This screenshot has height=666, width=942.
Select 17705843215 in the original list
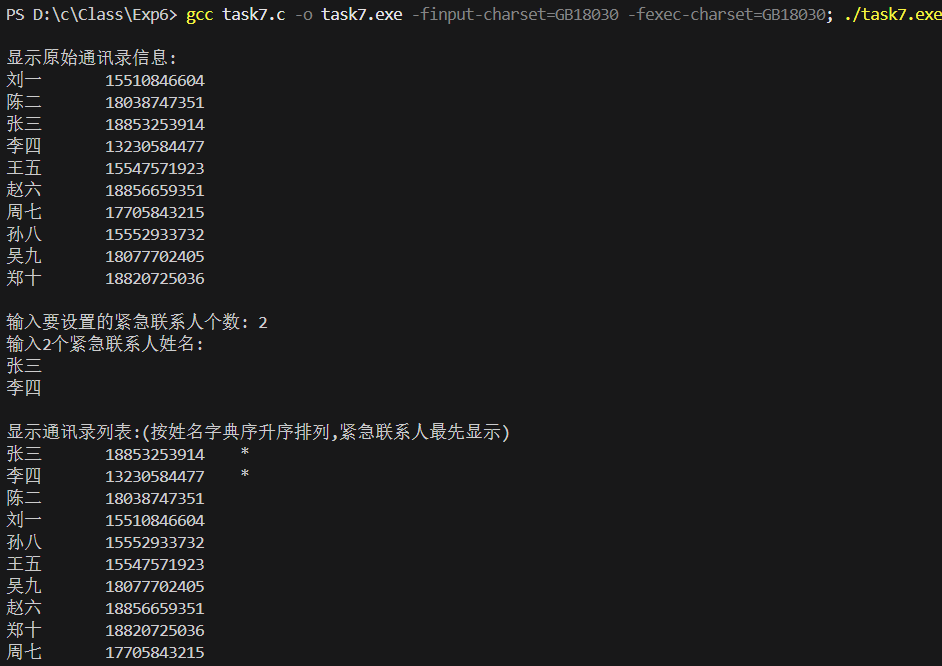155,213
